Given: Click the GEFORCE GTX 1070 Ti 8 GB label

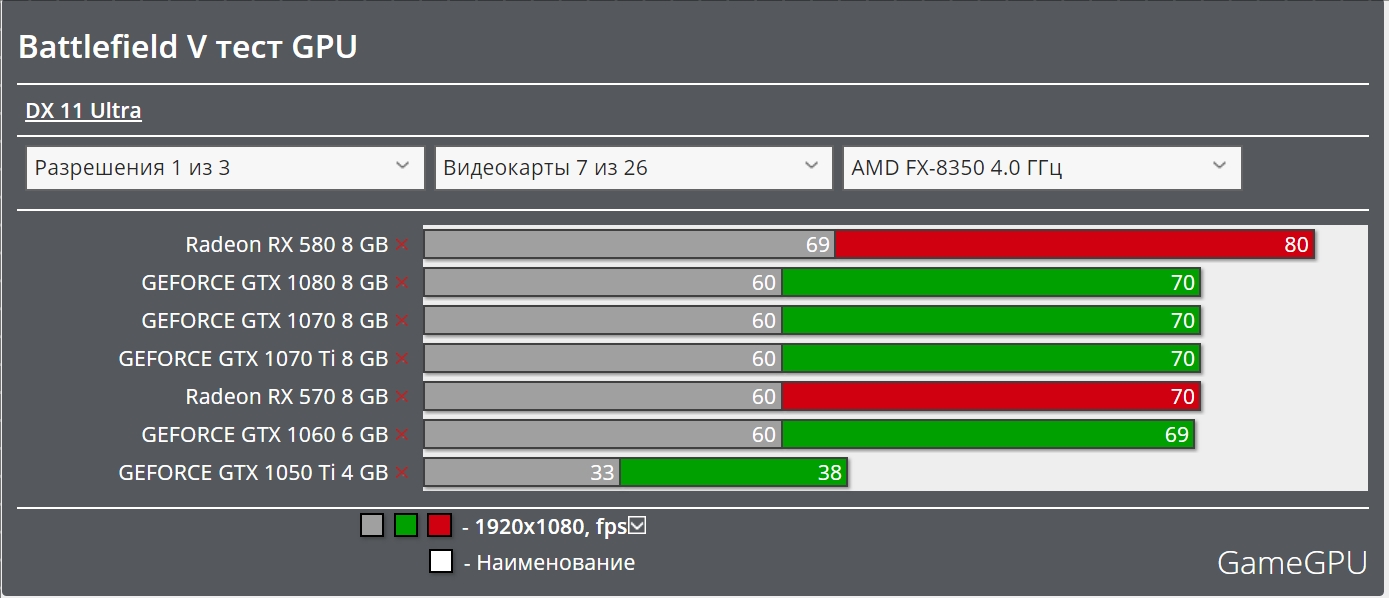Looking at the screenshot, I should coord(253,359).
